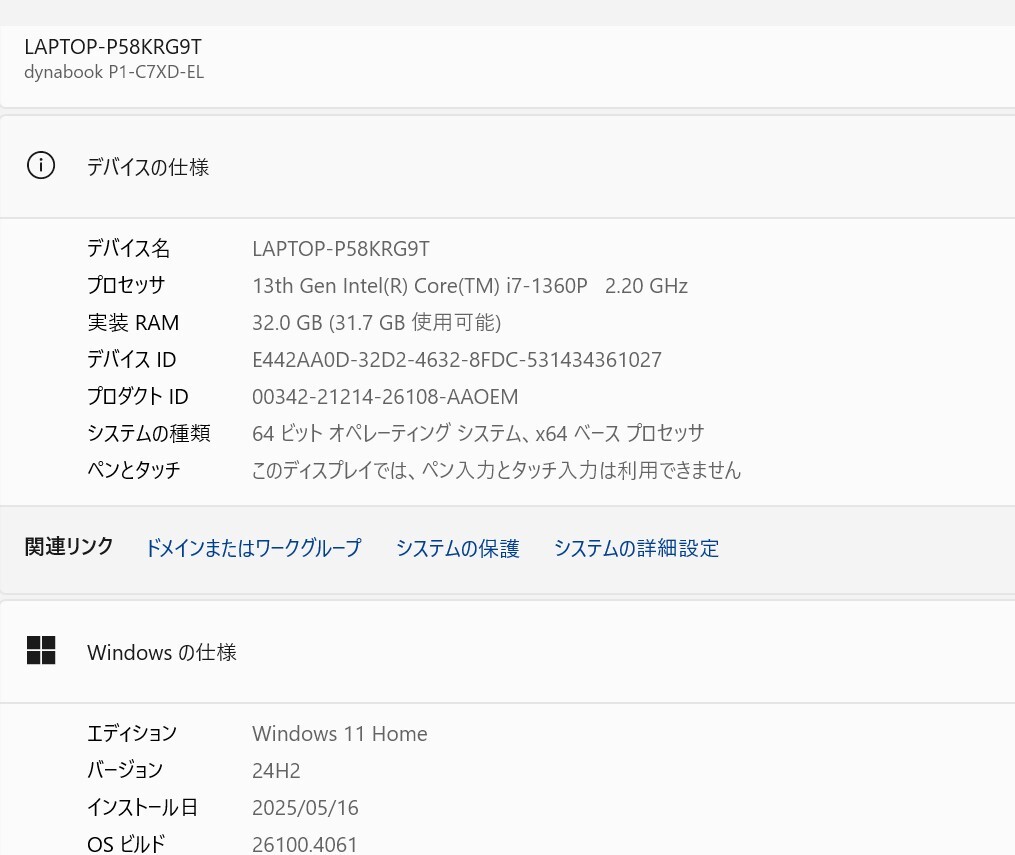1015x855 pixels.
Task: Click the システムの種類 label
Action: pyautogui.click(x=149, y=433)
